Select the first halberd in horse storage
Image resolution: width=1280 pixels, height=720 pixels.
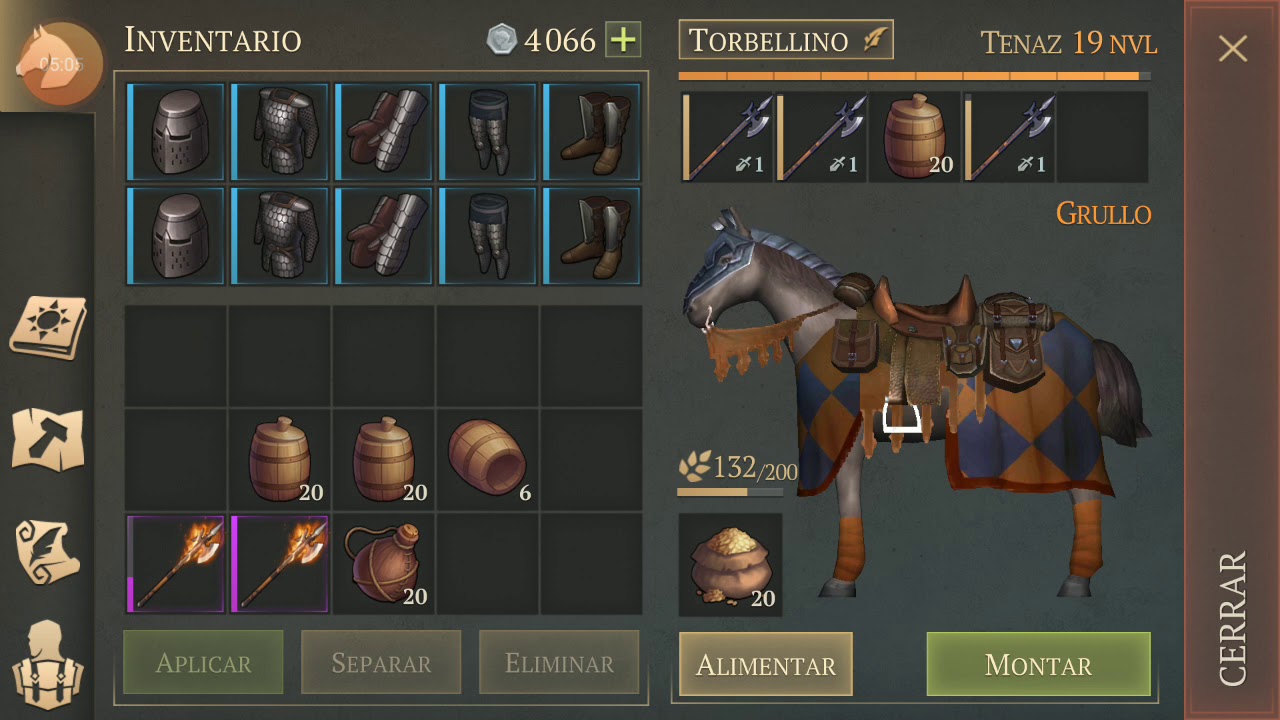[x=726, y=137]
